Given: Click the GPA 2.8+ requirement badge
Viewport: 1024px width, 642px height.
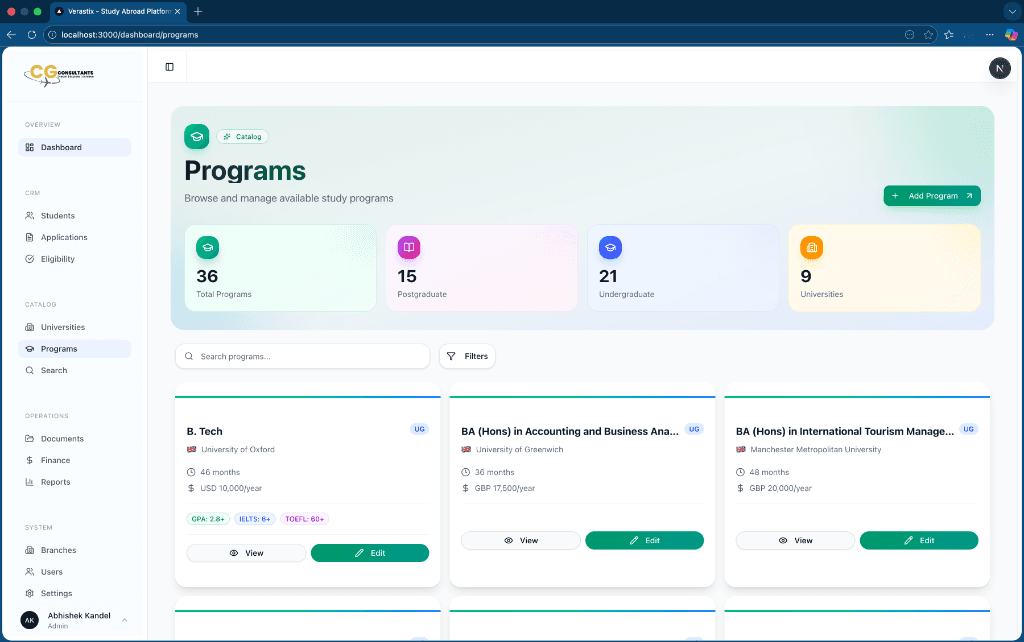Looking at the screenshot, I should click(x=208, y=519).
